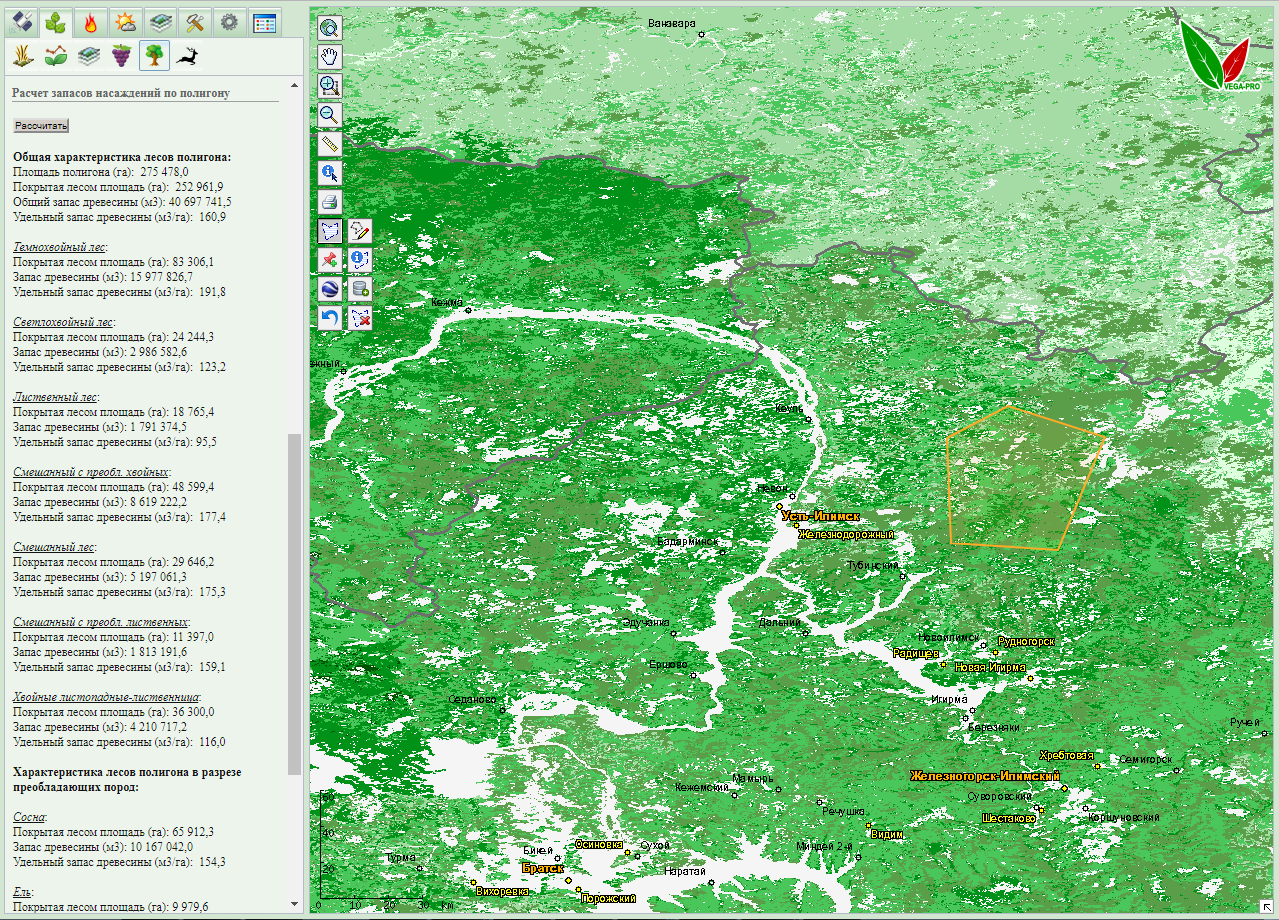Open the satellite data tab
This screenshot has width=1279, height=920.
point(22,22)
